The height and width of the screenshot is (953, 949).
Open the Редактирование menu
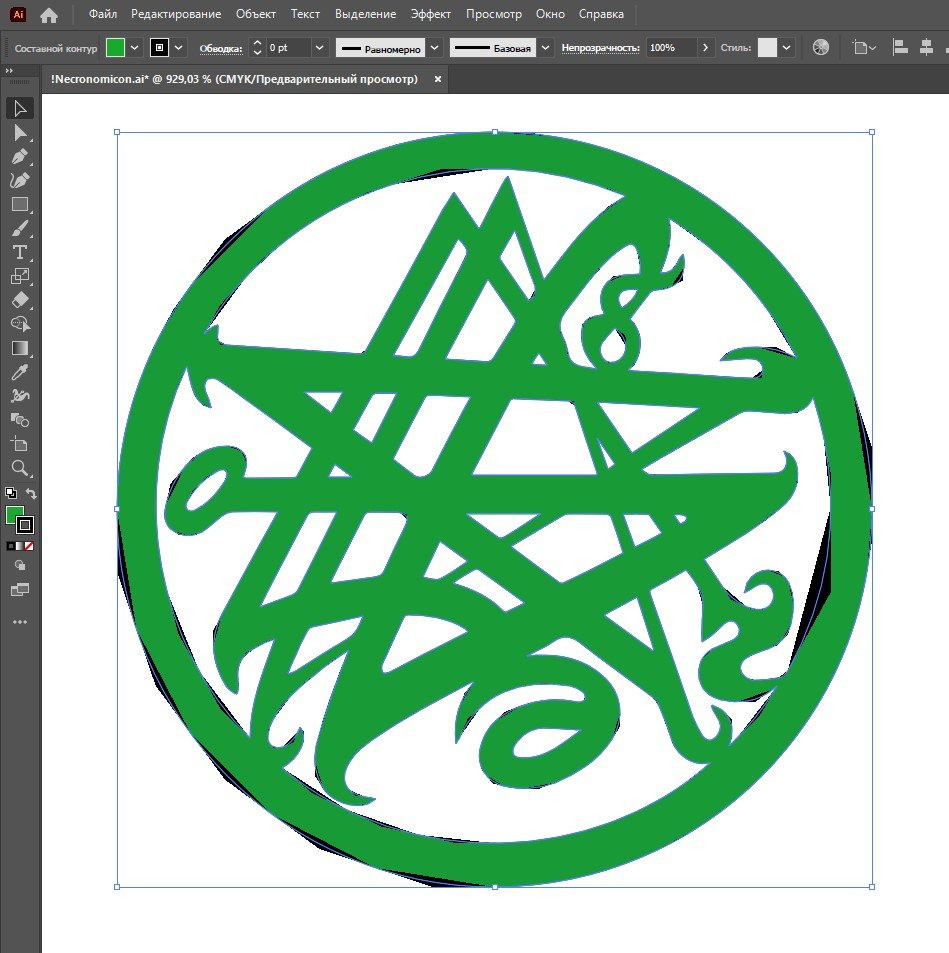(x=176, y=14)
